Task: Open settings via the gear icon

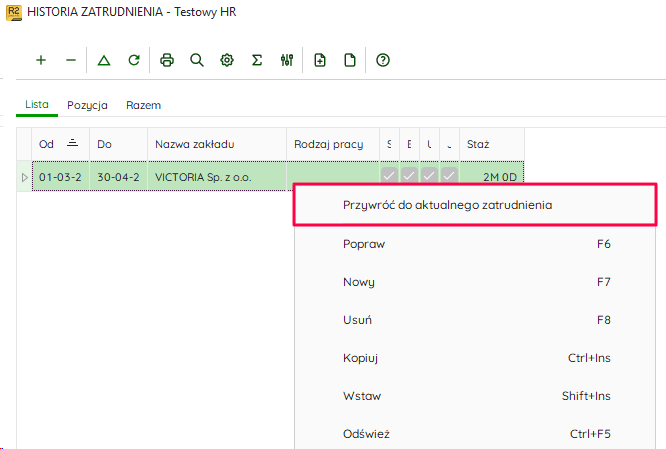Action: pos(227,60)
